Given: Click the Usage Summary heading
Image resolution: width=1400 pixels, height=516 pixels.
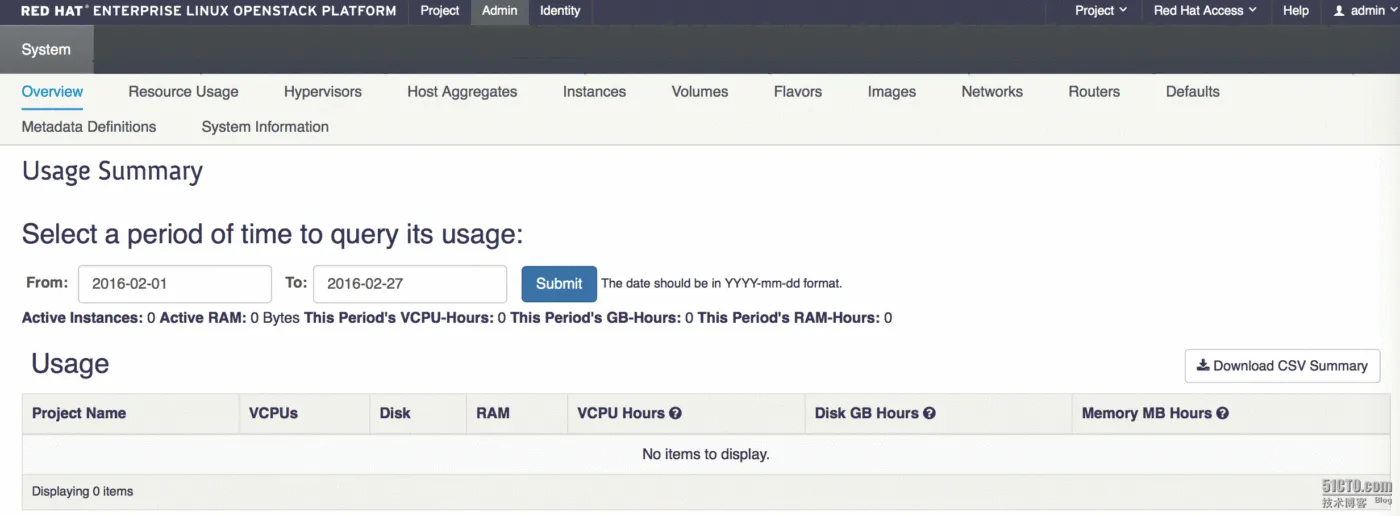Looking at the screenshot, I should click(x=112, y=171).
